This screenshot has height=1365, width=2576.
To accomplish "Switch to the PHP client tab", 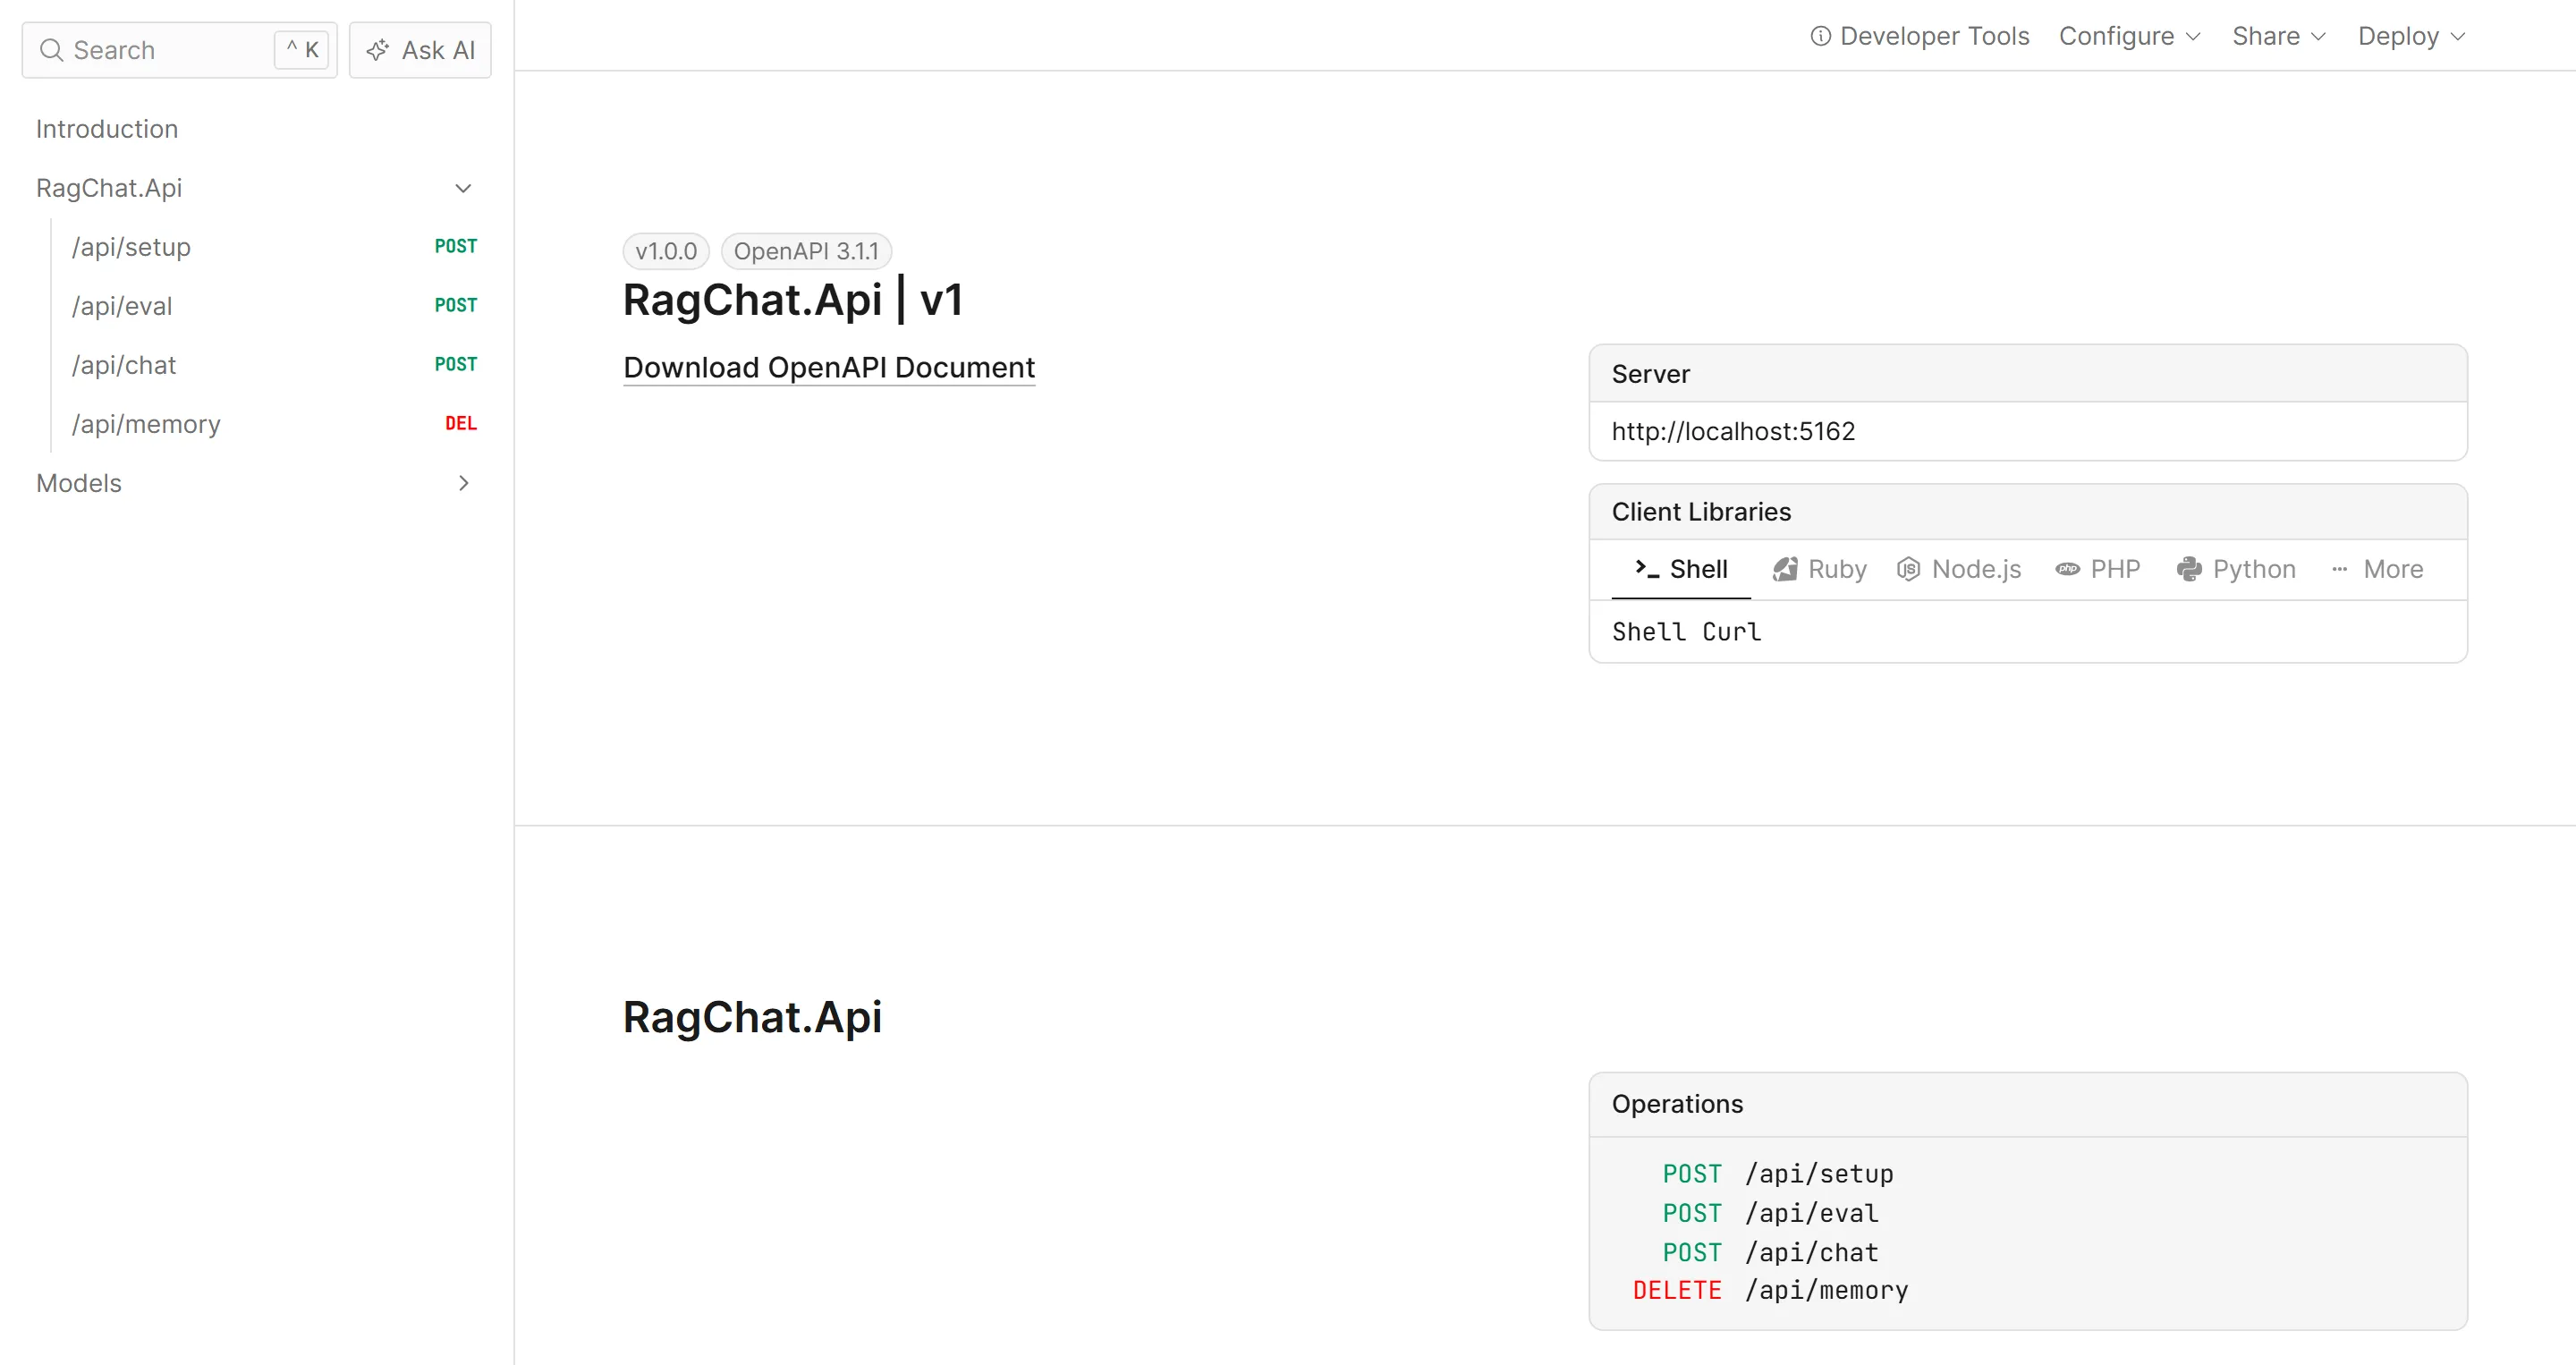I will click(2097, 569).
